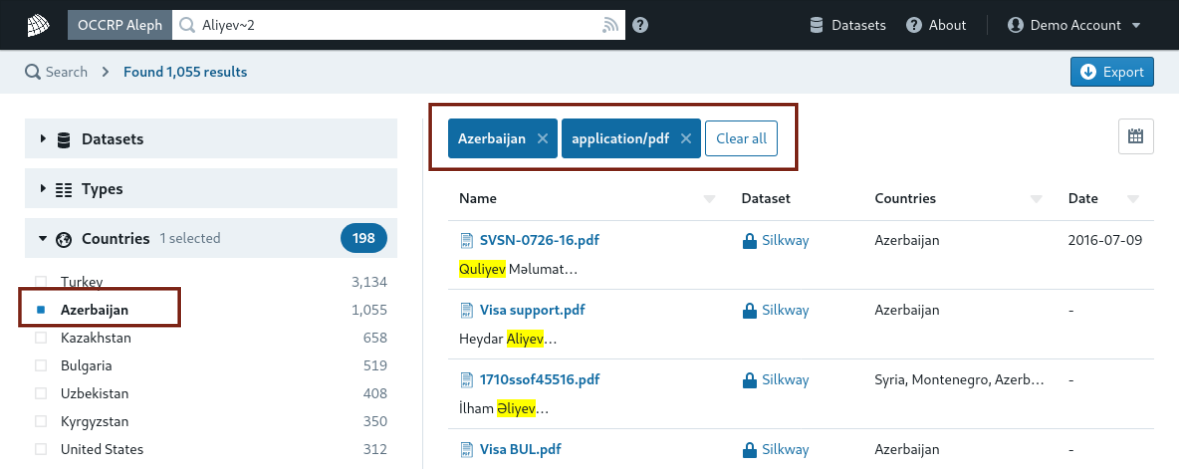Viewport: 1179px width, 469px height.
Task: Open Silkway dataset in Visa BUL.pdf row
Action: pos(786,449)
